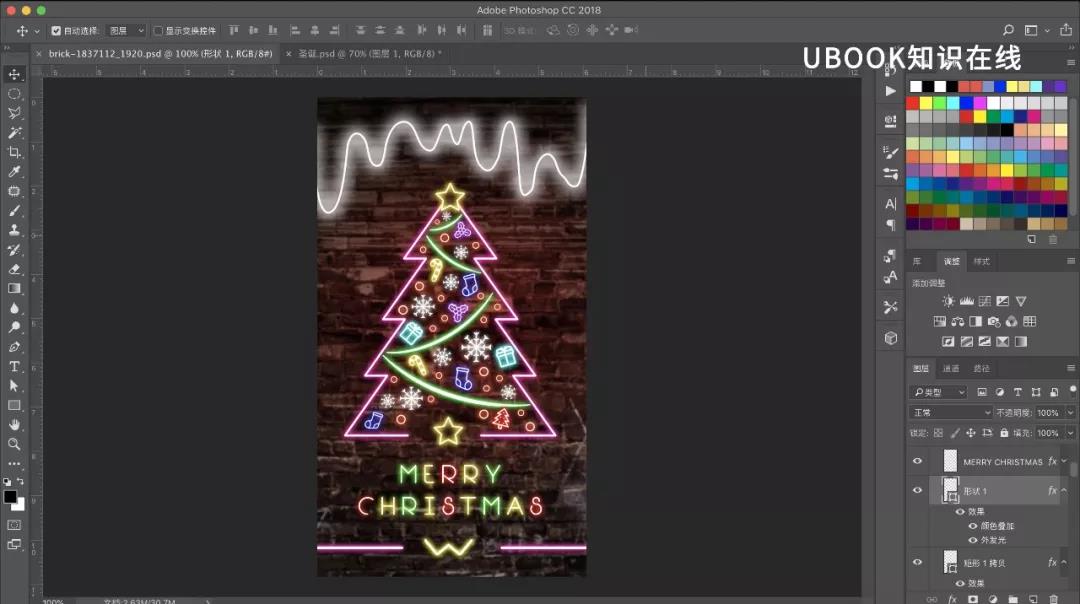Select the Zoom tool in toolbox
The width and height of the screenshot is (1080, 604).
(14, 444)
